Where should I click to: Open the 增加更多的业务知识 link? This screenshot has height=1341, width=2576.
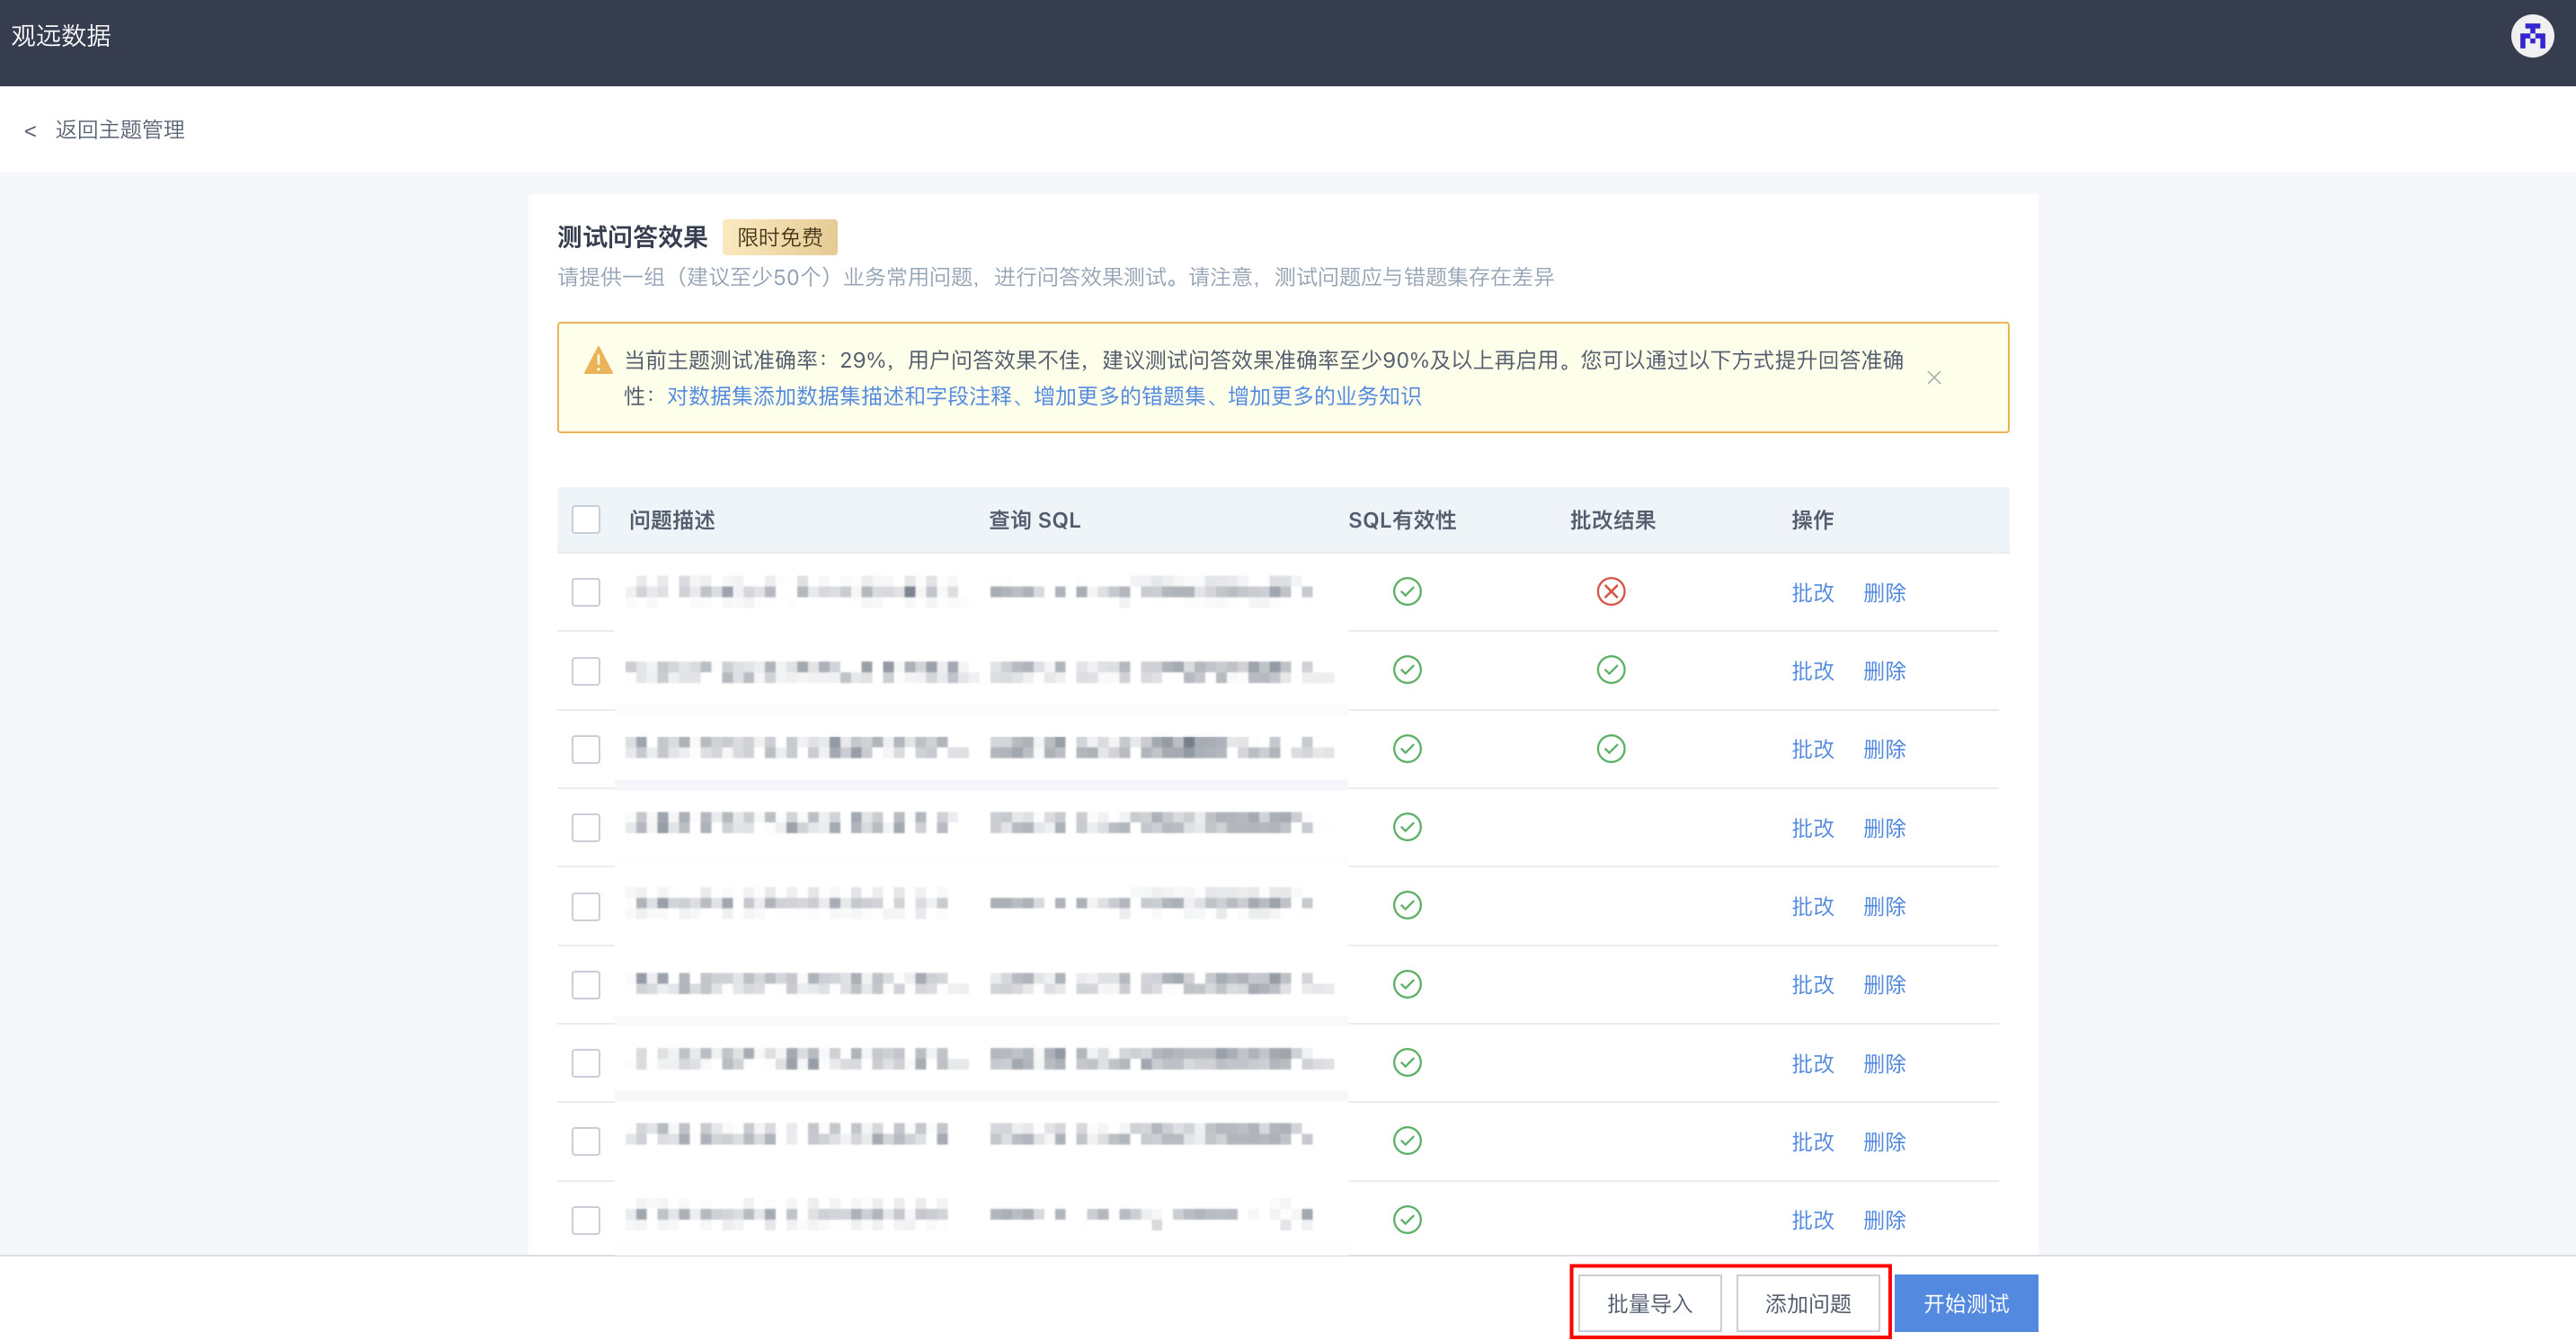click(x=1323, y=396)
